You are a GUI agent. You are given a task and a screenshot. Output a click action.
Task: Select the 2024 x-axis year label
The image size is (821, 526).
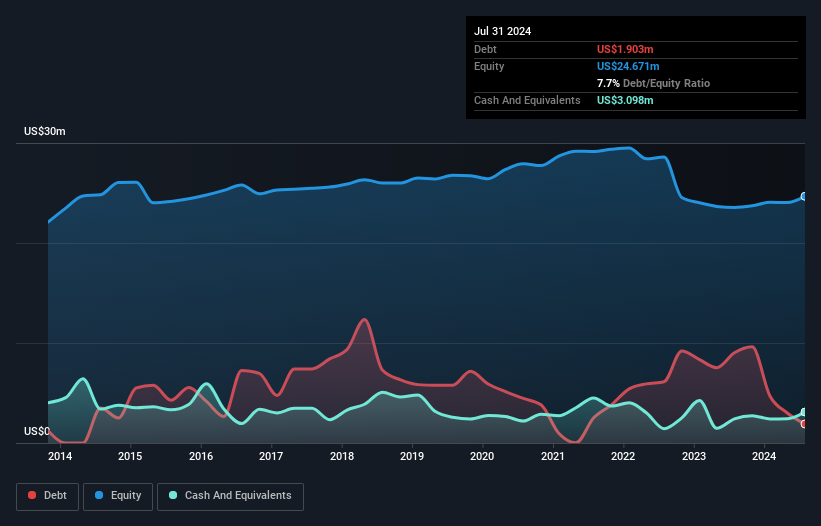tap(764, 457)
